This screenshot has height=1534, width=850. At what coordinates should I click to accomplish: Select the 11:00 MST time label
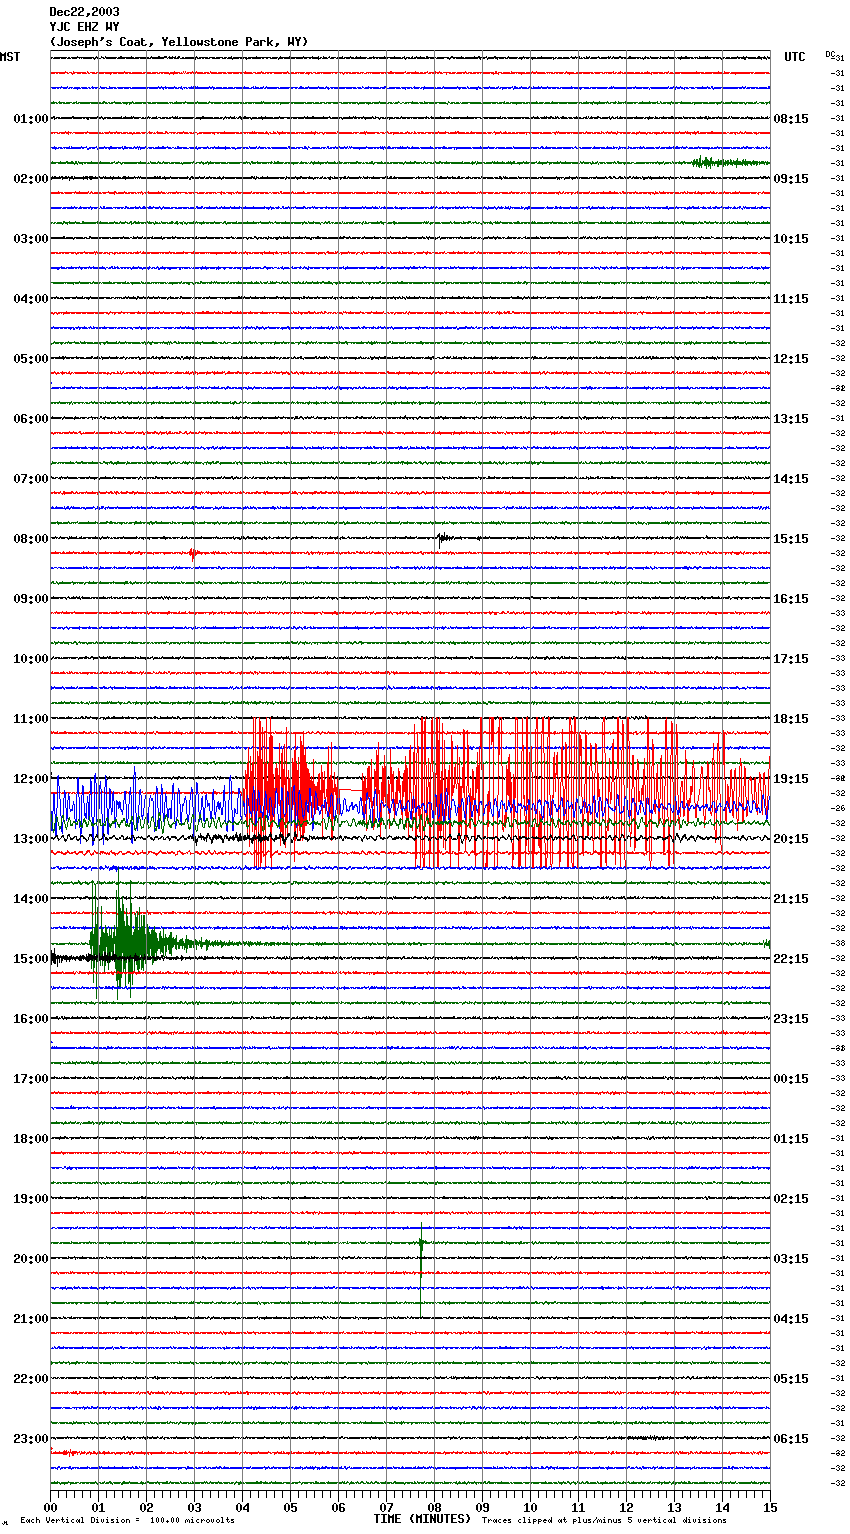[x=31, y=719]
